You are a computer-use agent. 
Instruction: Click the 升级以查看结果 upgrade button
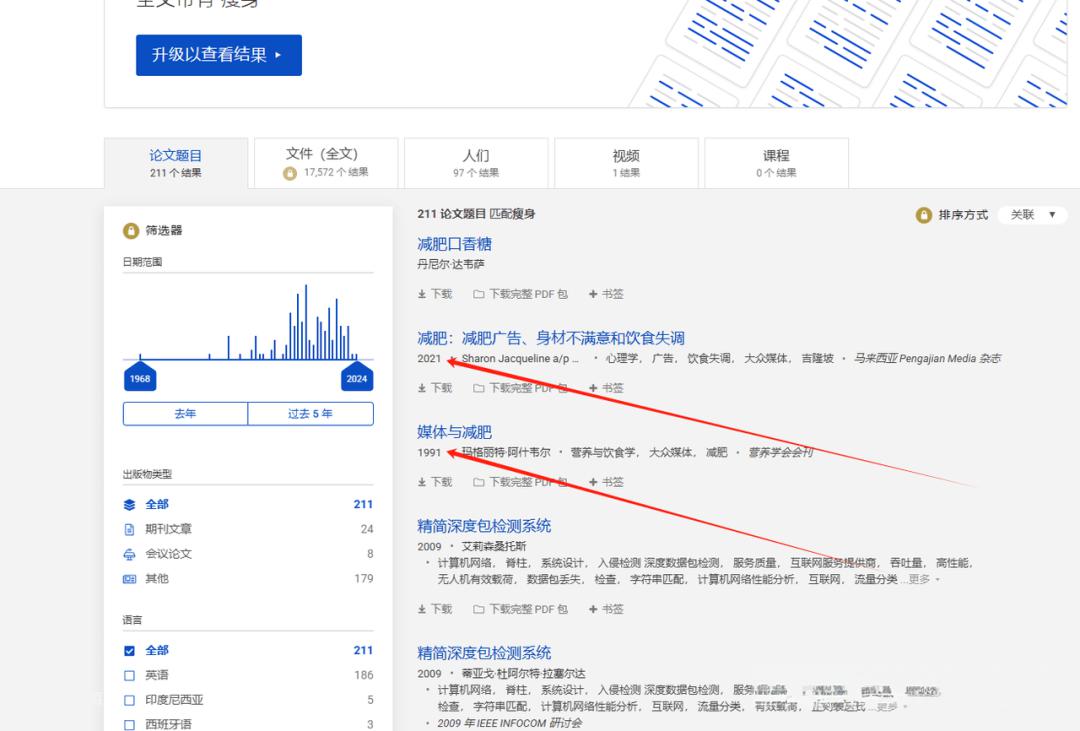click(218, 55)
